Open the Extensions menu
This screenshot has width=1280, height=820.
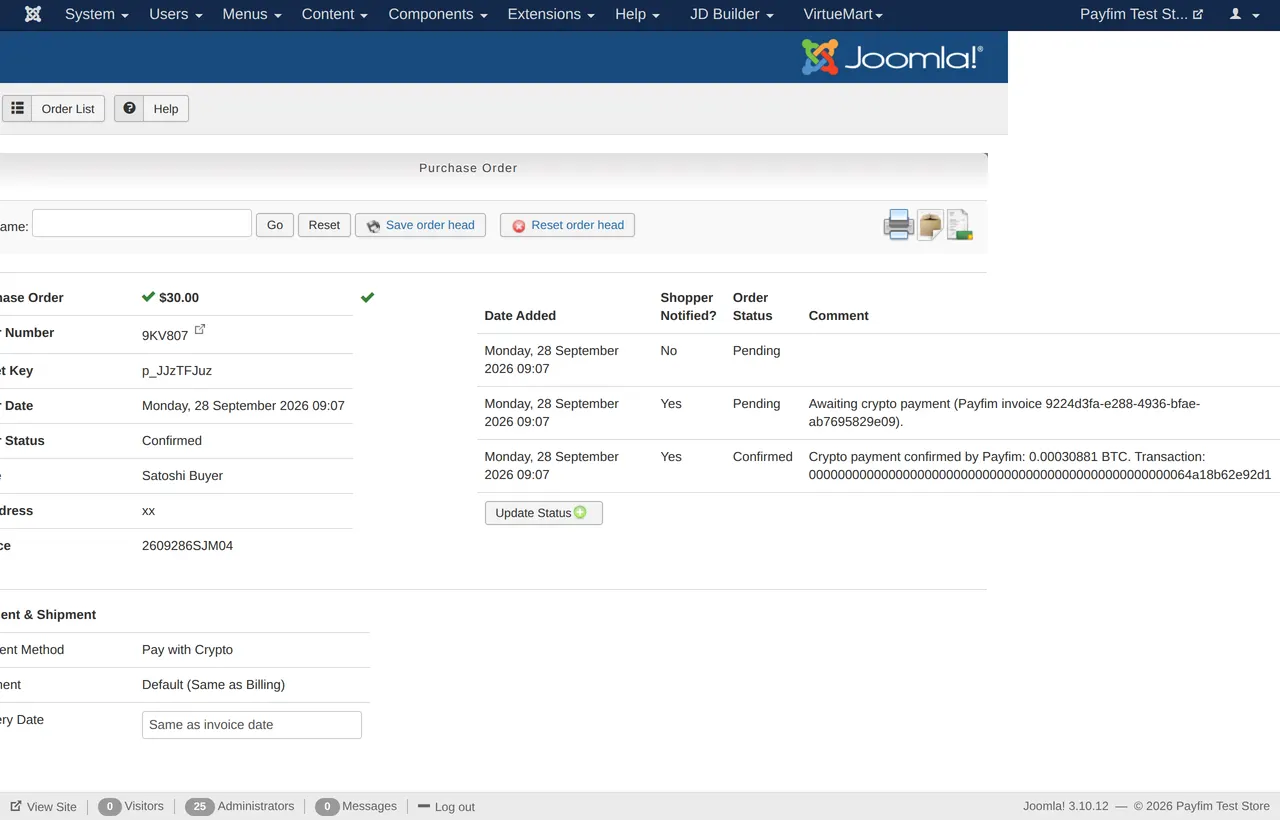click(551, 14)
